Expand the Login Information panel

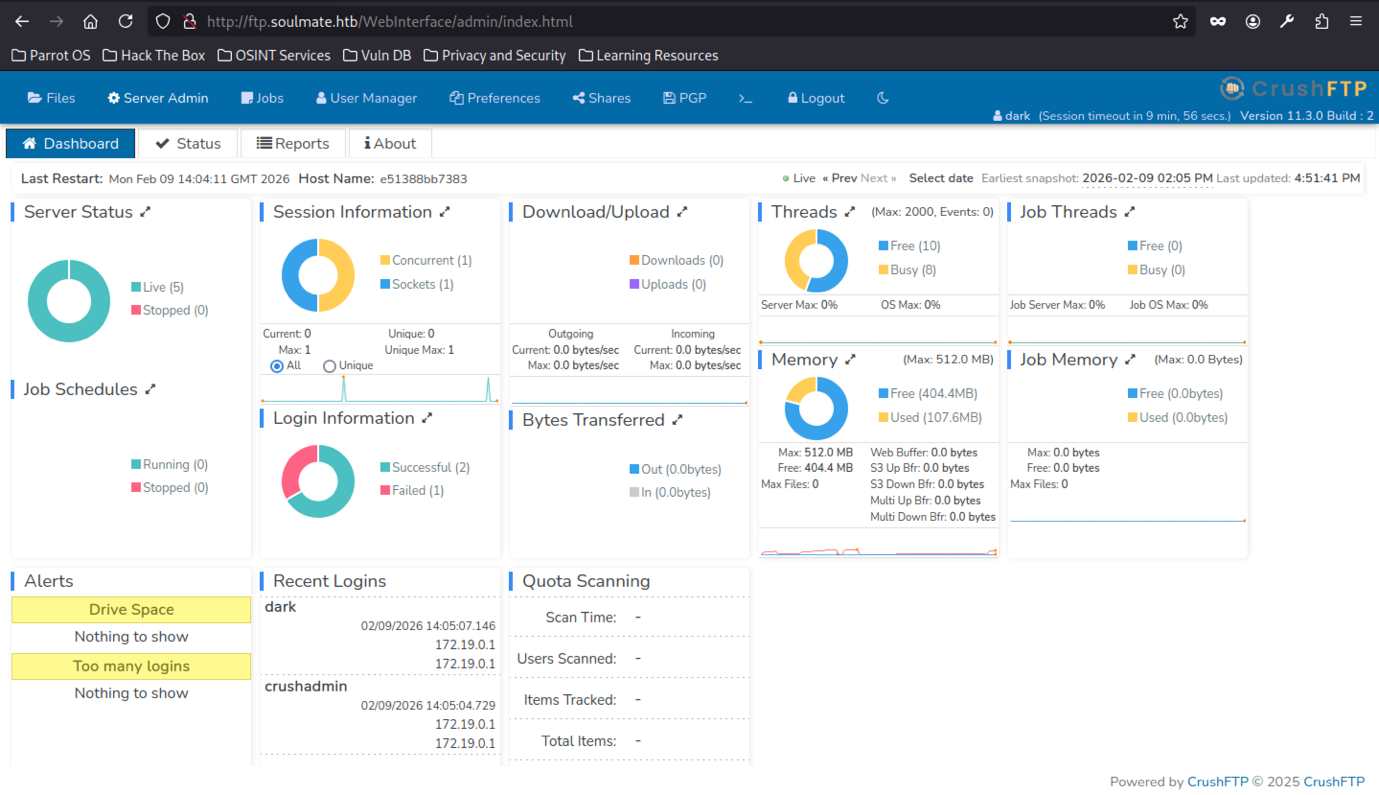click(x=427, y=418)
